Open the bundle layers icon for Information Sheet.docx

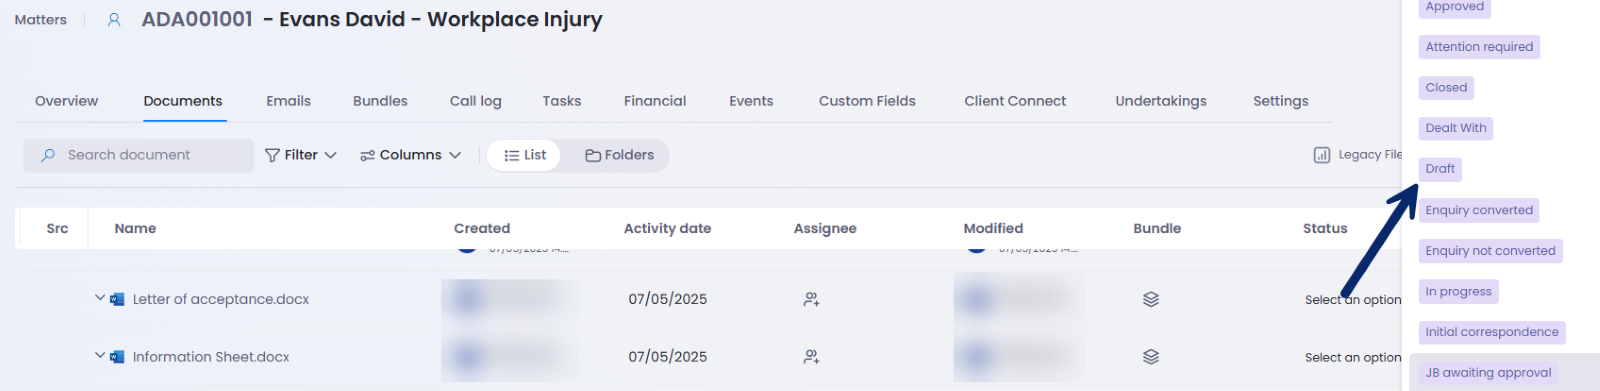pos(1151,357)
